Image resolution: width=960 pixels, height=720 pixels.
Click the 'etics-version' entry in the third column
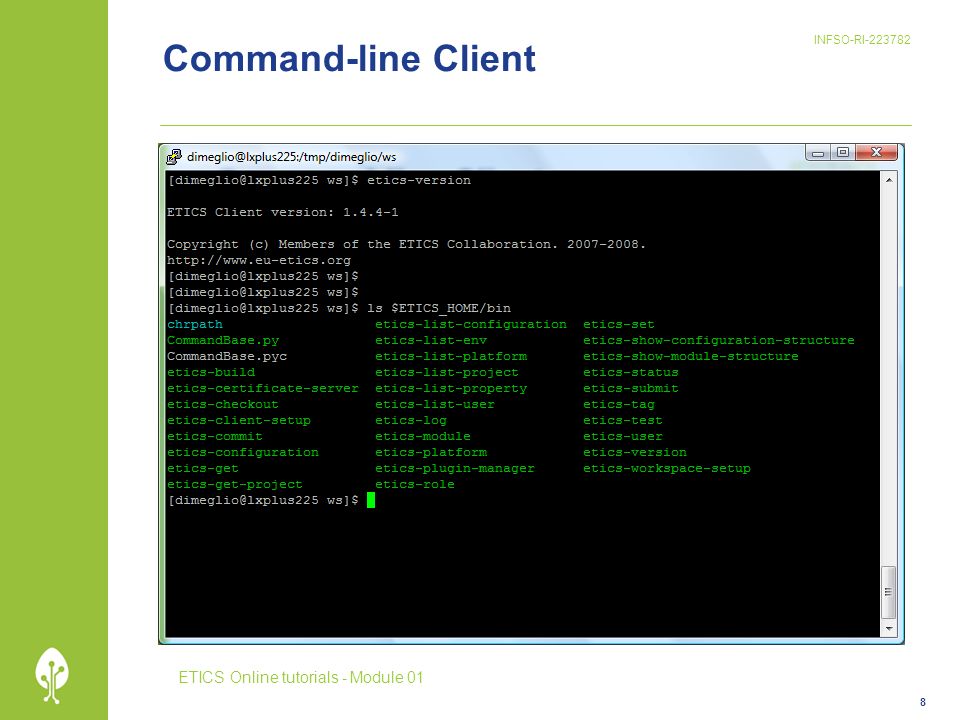click(x=635, y=452)
